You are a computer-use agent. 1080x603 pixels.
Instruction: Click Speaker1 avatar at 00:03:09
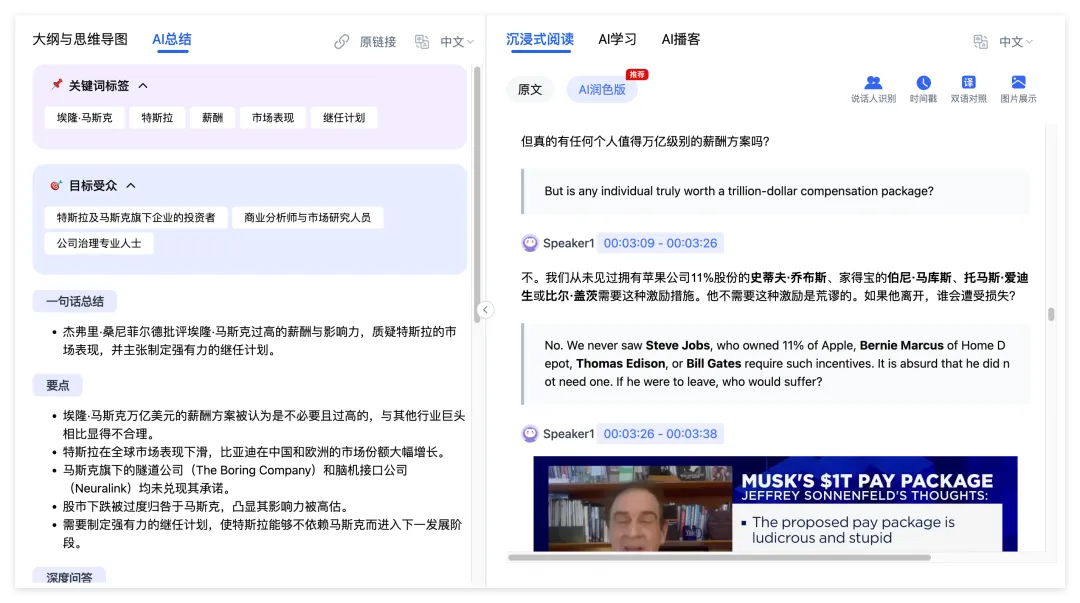pyautogui.click(x=530, y=243)
